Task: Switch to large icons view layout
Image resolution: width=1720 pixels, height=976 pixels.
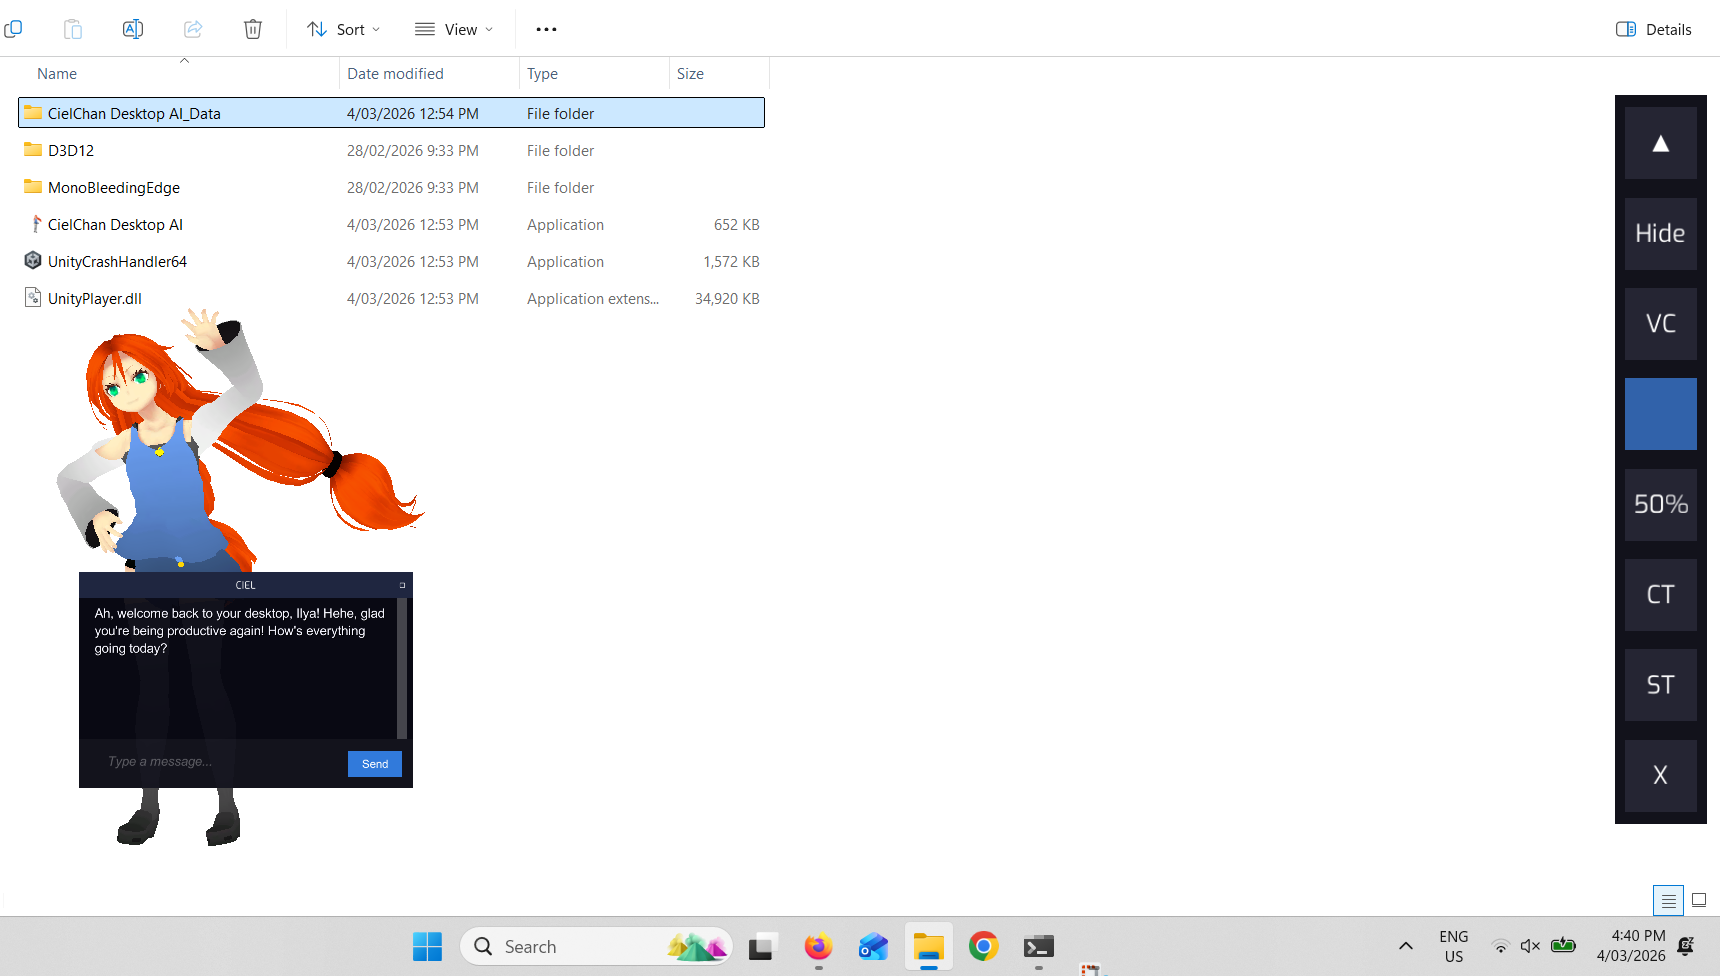Action: [x=1698, y=900]
